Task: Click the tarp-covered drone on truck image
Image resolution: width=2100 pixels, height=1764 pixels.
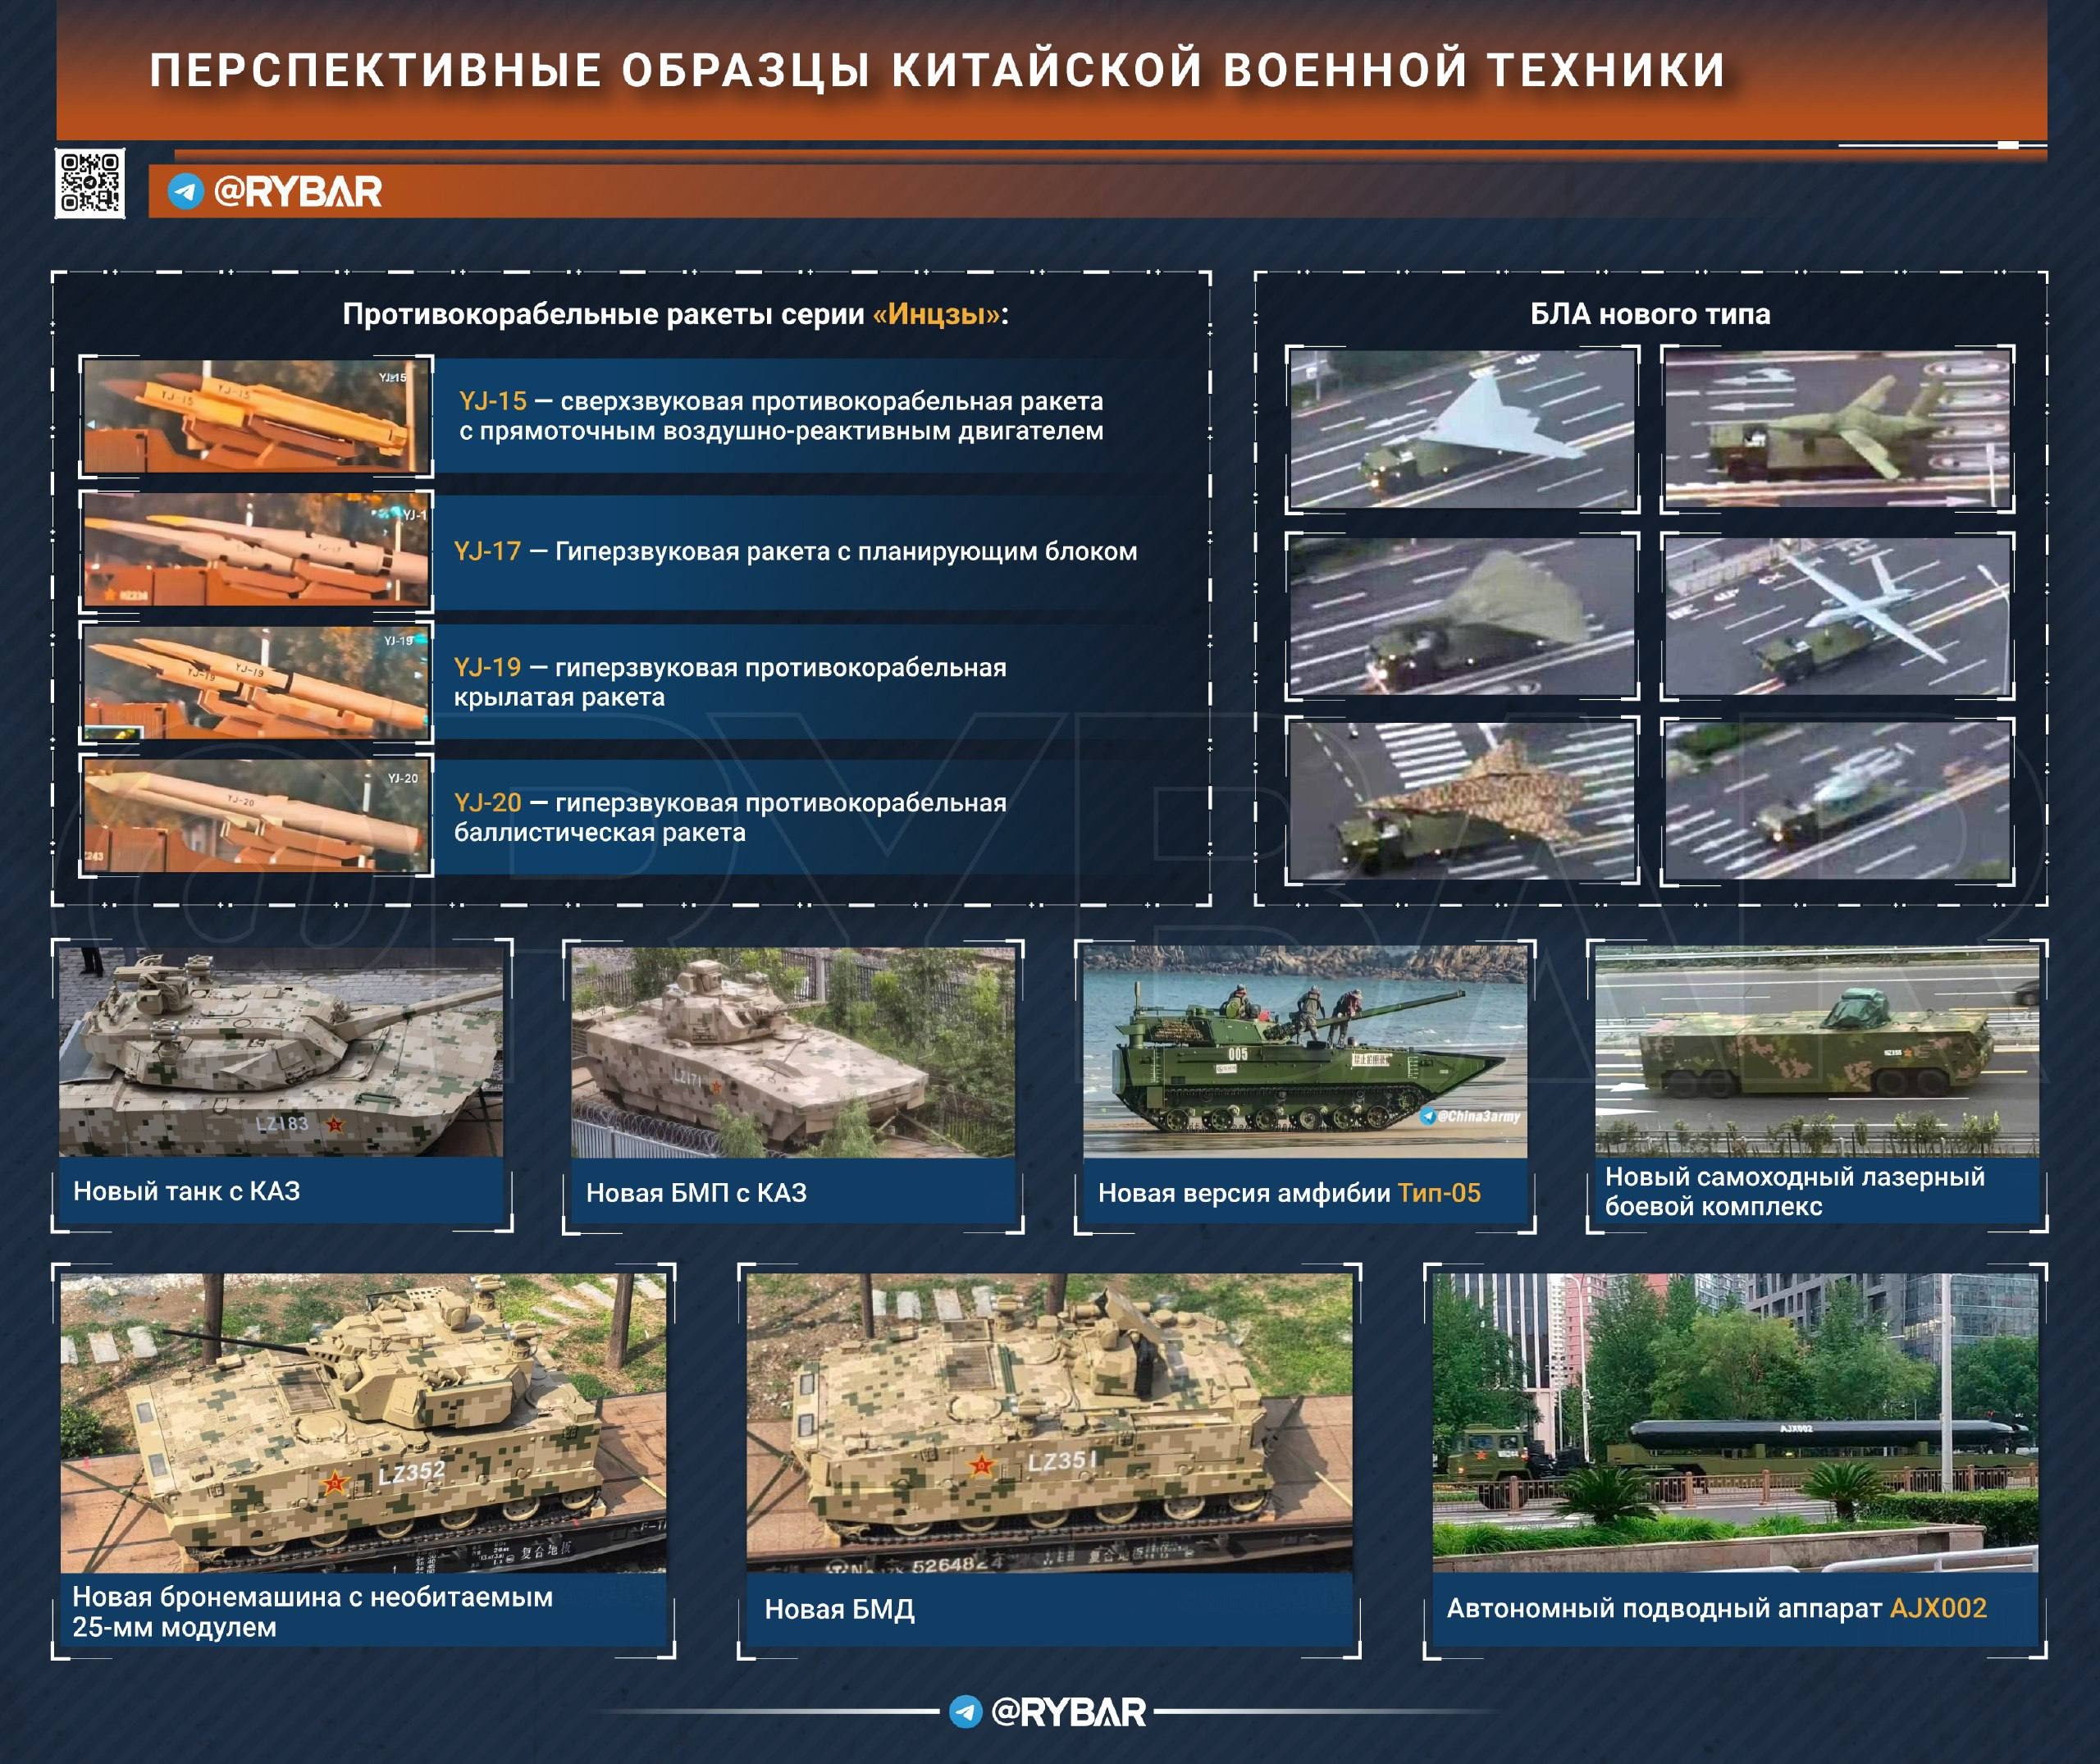Action: tap(1462, 615)
